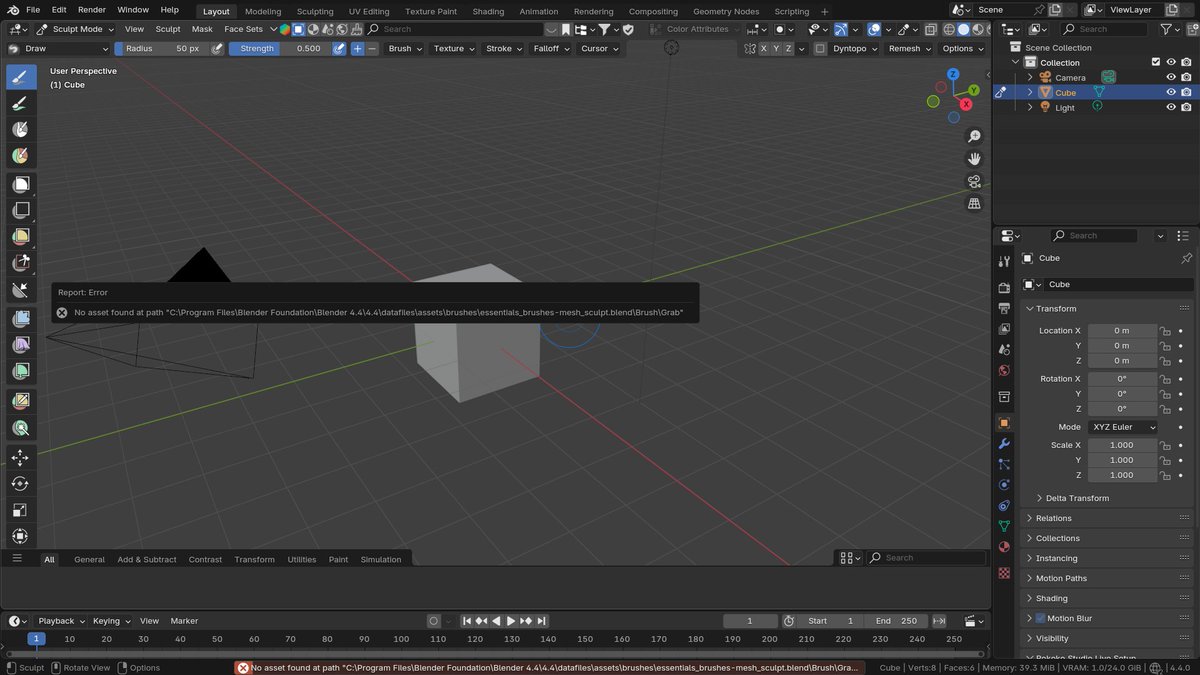Click the pan view hand icon
The height and width of the screenshot is (675, 1200).
(974, 159)
